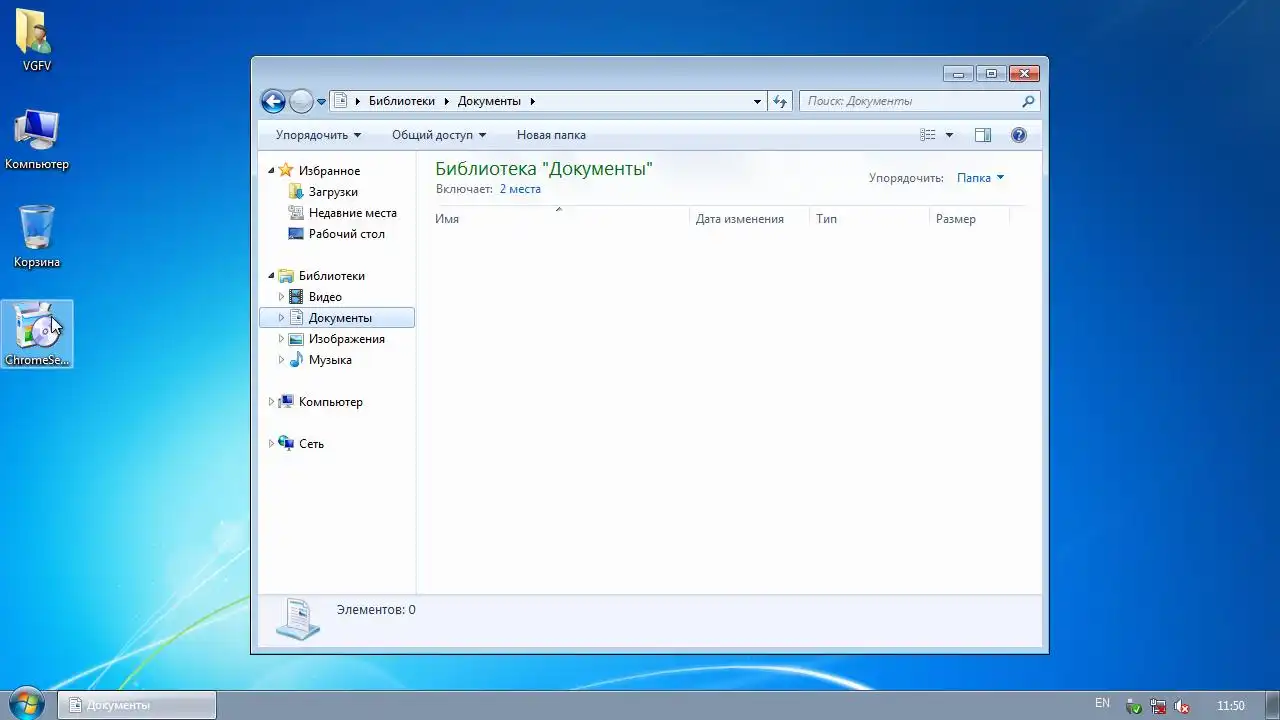
Task: Open the view options dropdown arrow
Action: pos(949,135)
